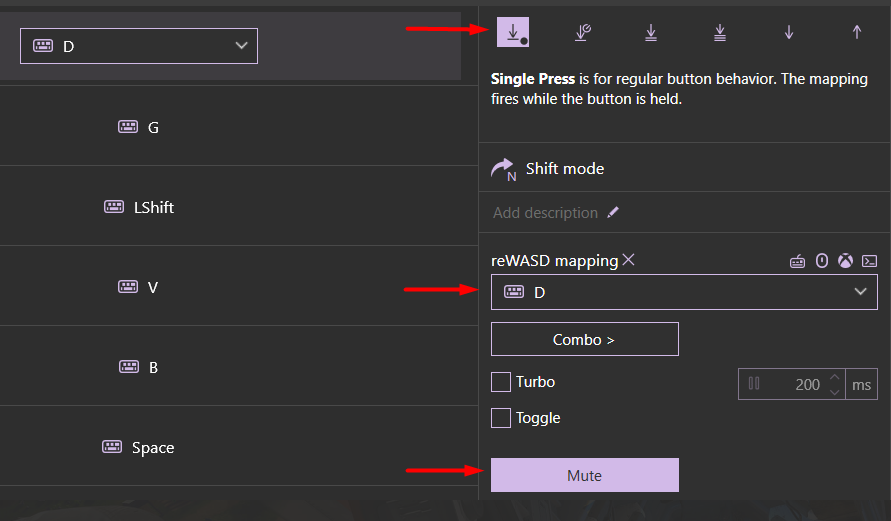The height and width of the screenshot is (521, 891).
Task: Click the pencil icon beside Add description
Action: click(x=613, y=212)
